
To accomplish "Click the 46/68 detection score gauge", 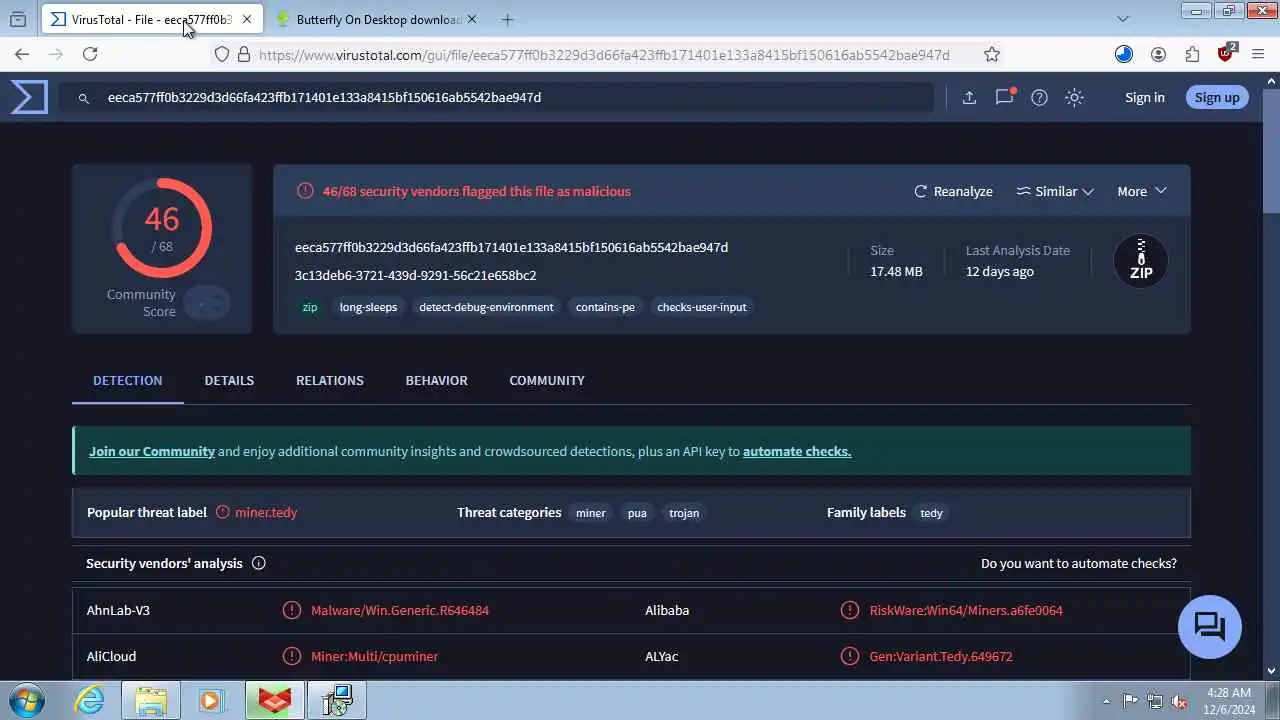I will tap(162, 228).
